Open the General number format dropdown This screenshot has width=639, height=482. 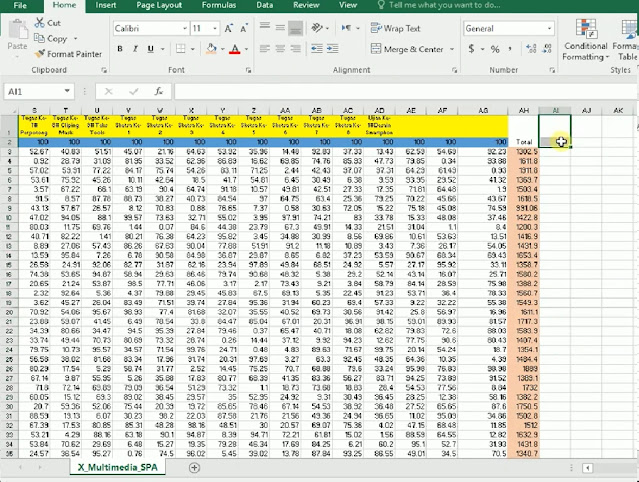[549, 29]
